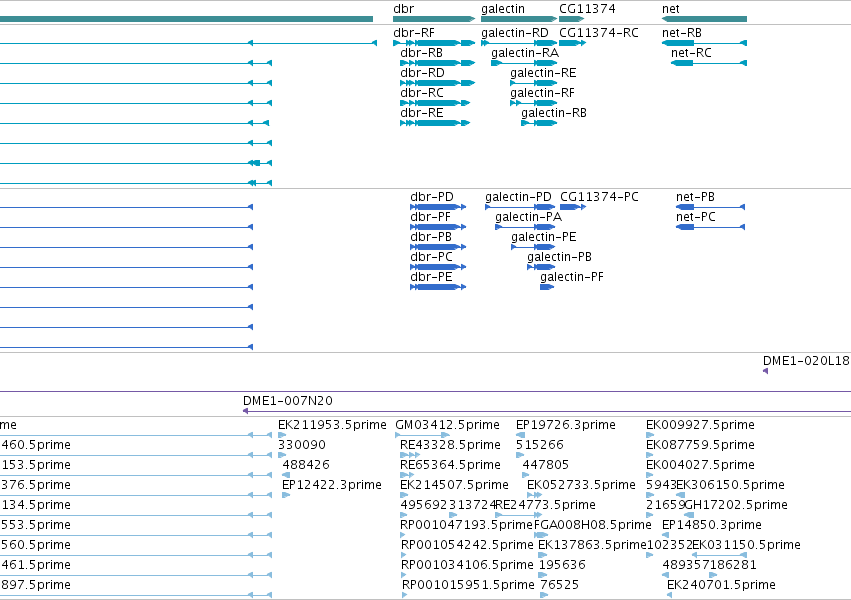Select the net-RB transcript

[704, 43]
